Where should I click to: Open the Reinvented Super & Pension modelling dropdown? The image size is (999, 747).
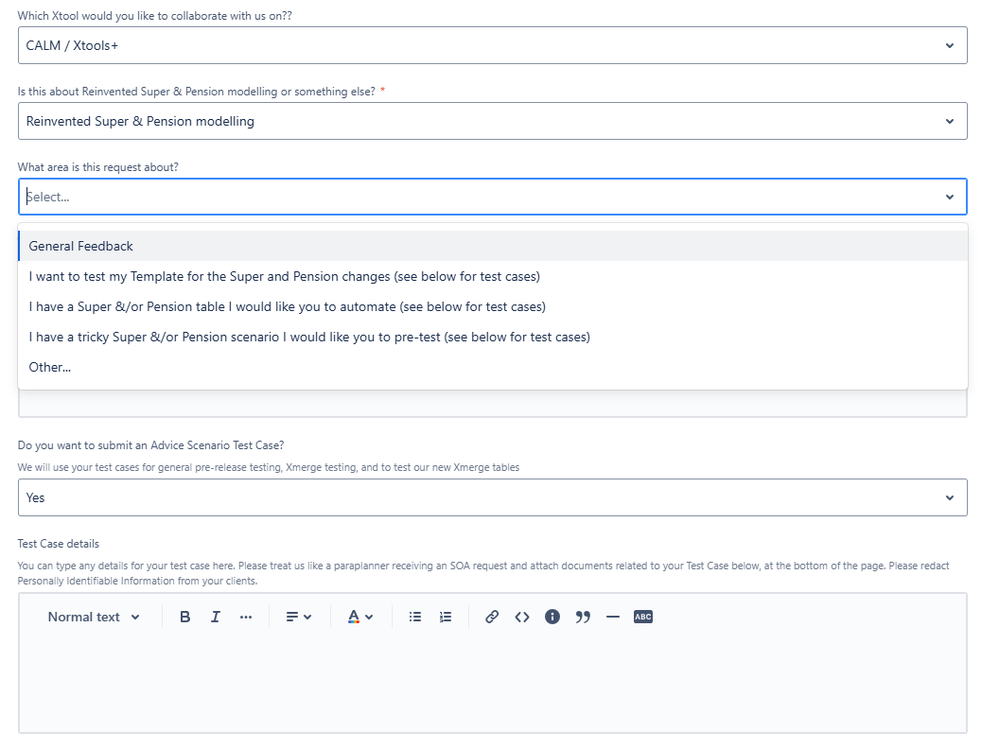click(x=492, y=121)
